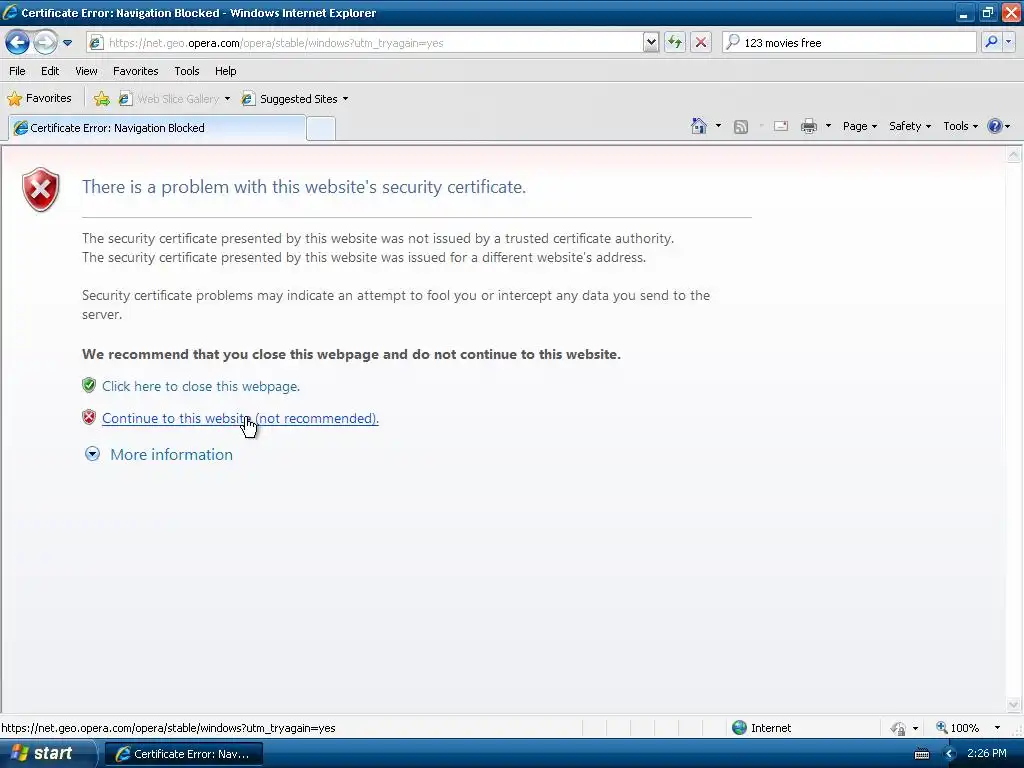1024x768 pixels.
Task: Open the Favorites menu
Action: [x=136, y=71]
